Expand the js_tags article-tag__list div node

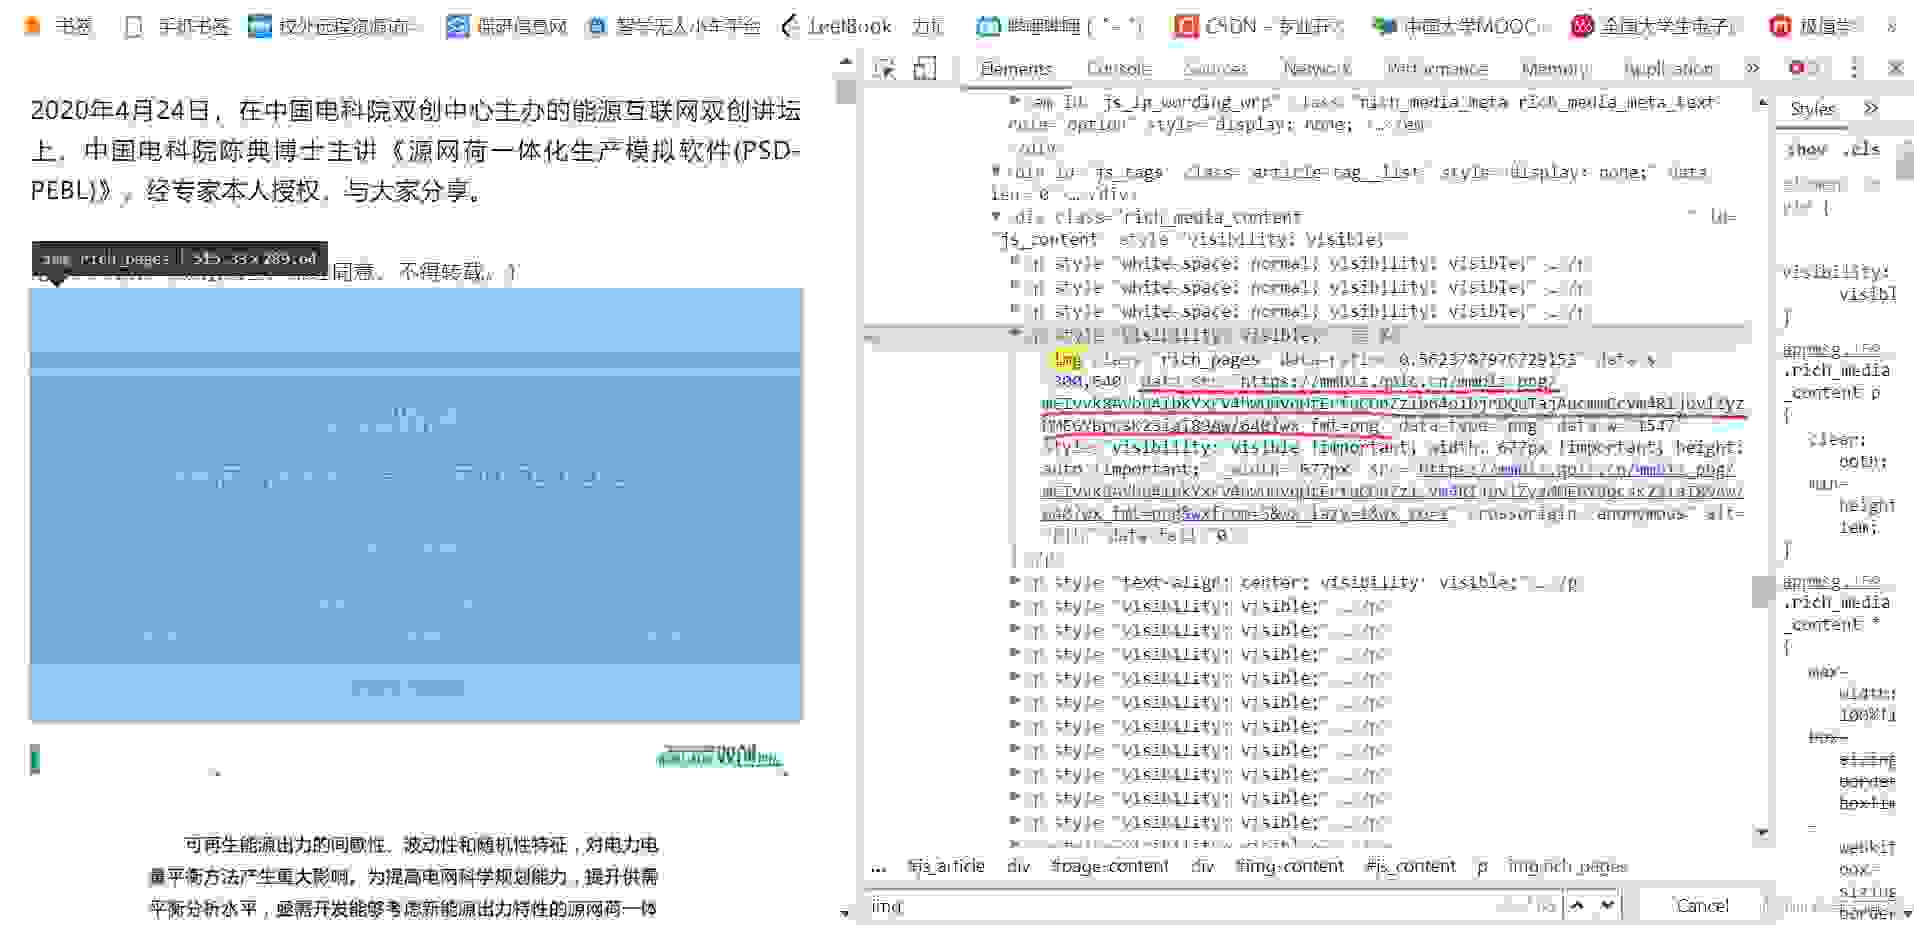995,171
